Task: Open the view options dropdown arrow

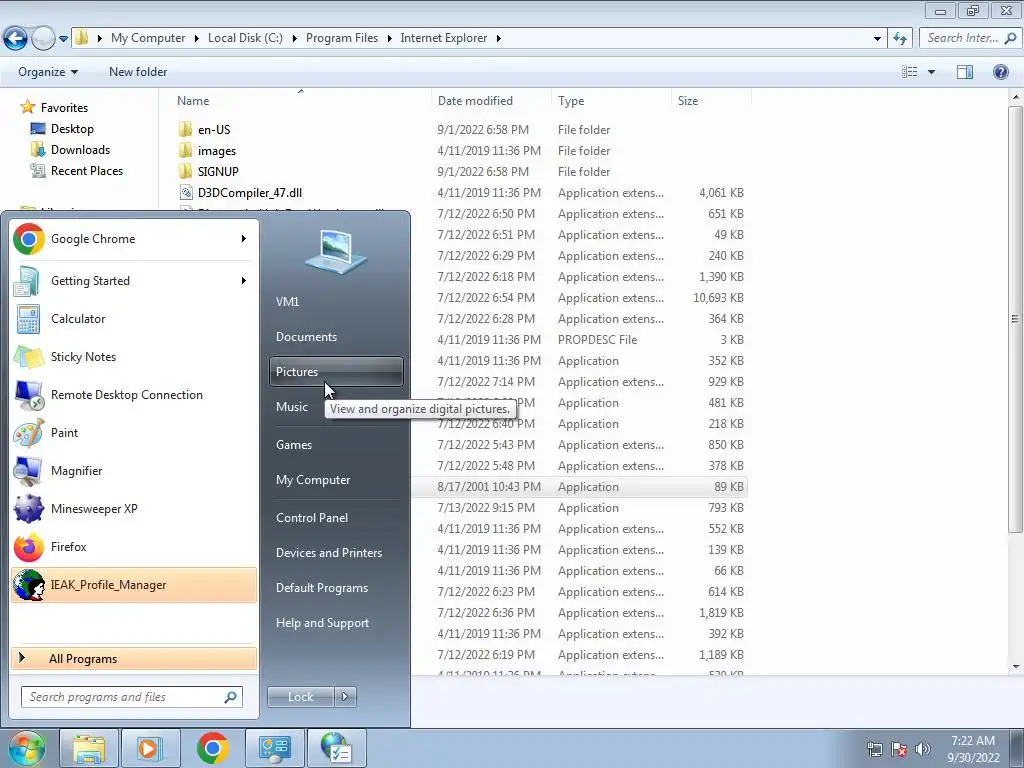Action: click(x=931, y=72)
